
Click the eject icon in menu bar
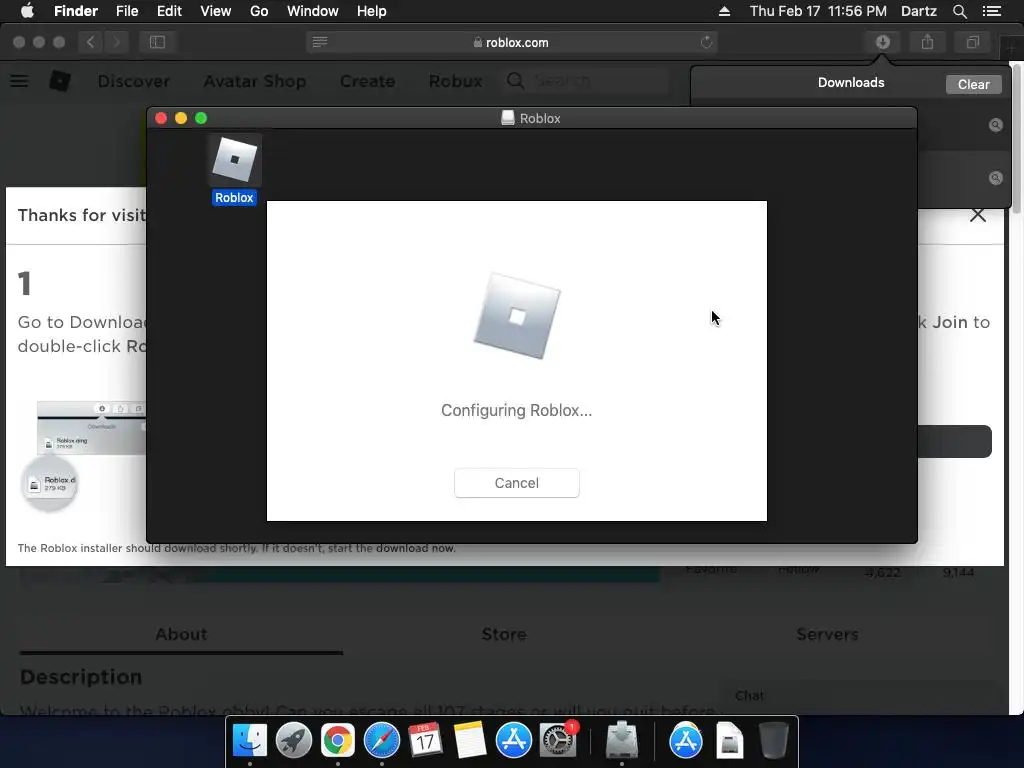724,11
